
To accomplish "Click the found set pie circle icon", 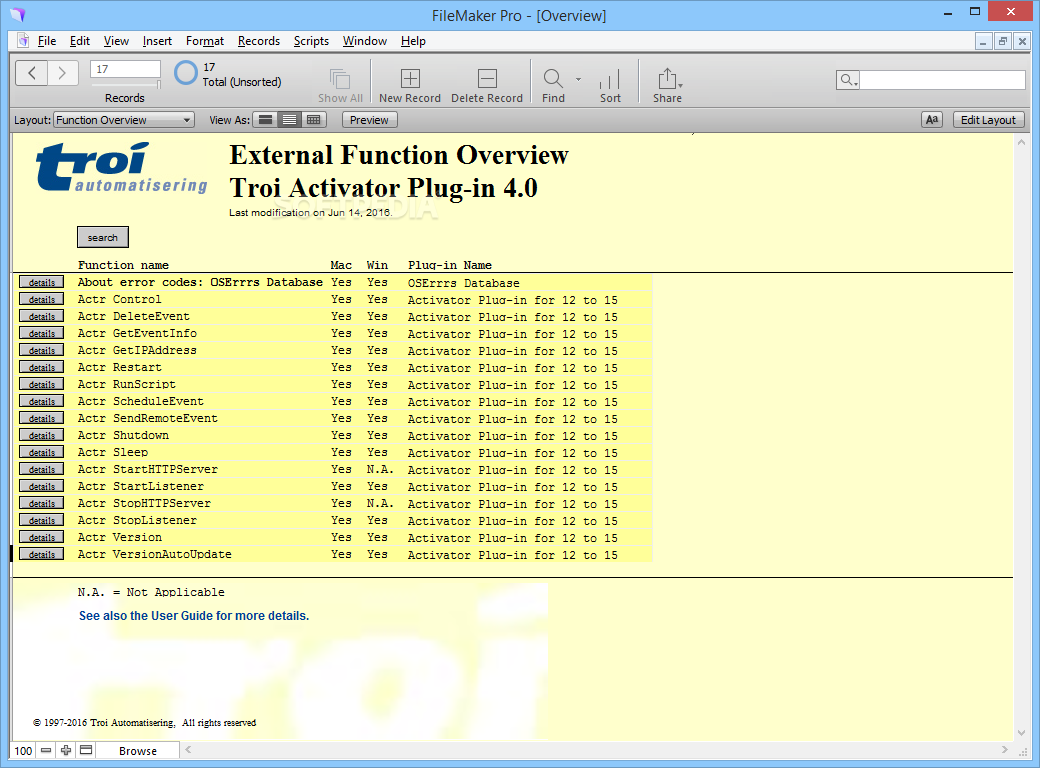I will pos(186,73).
